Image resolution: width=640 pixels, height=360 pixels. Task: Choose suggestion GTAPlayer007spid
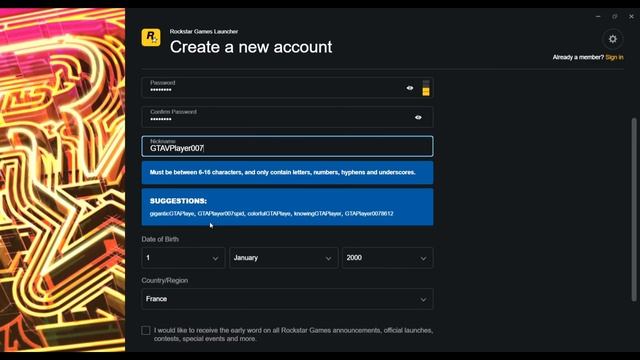pos(221,213)
